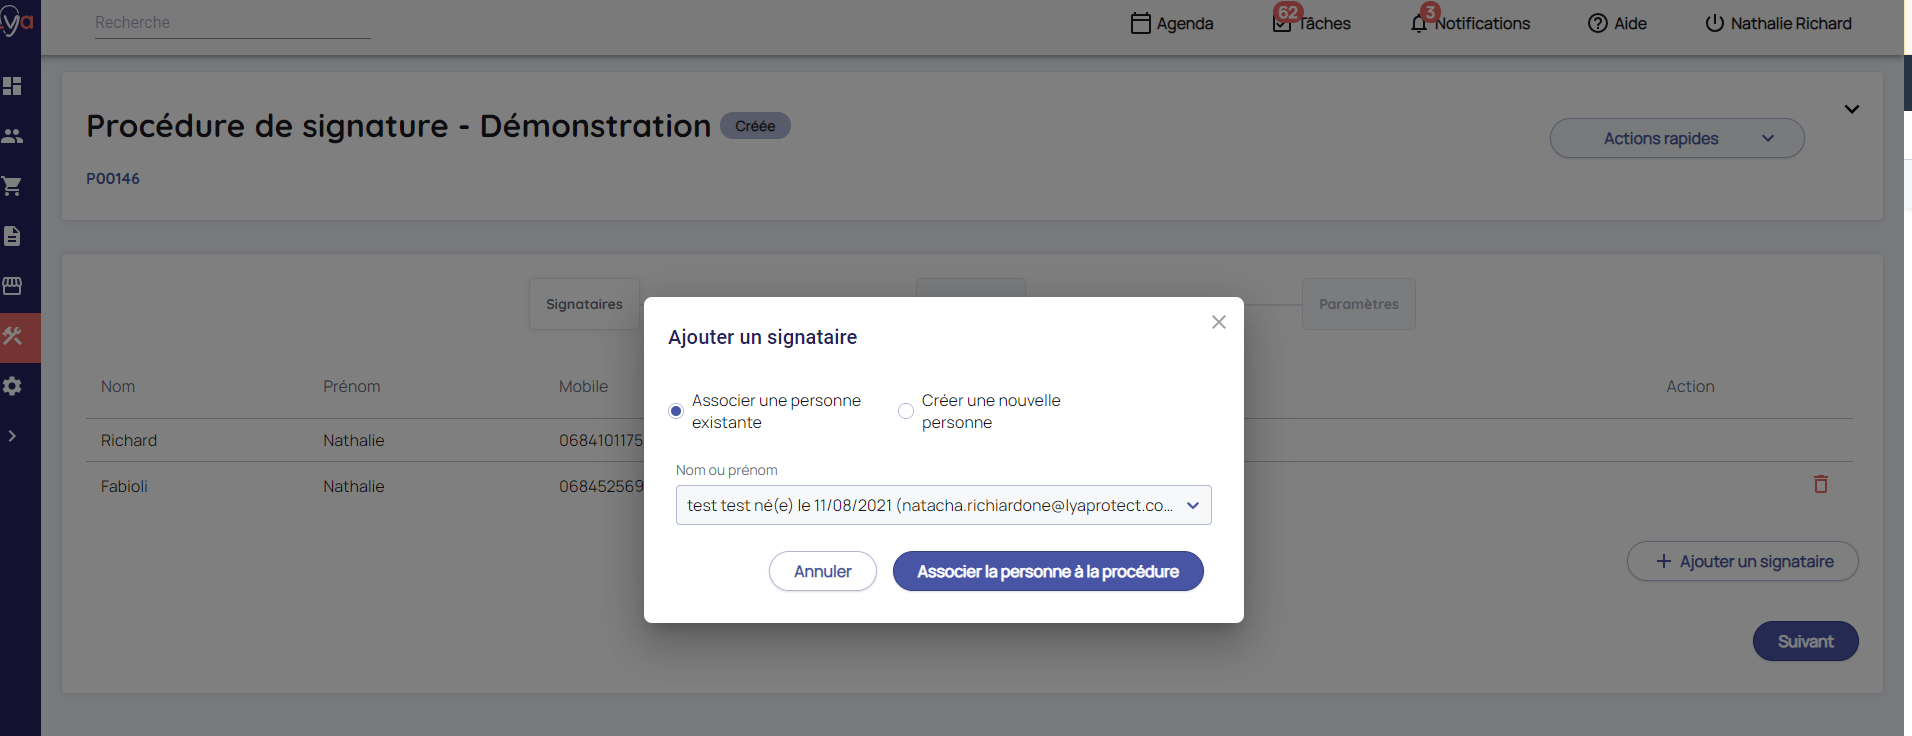Open the dashboard grid icon in sidebar

[12, 86]
